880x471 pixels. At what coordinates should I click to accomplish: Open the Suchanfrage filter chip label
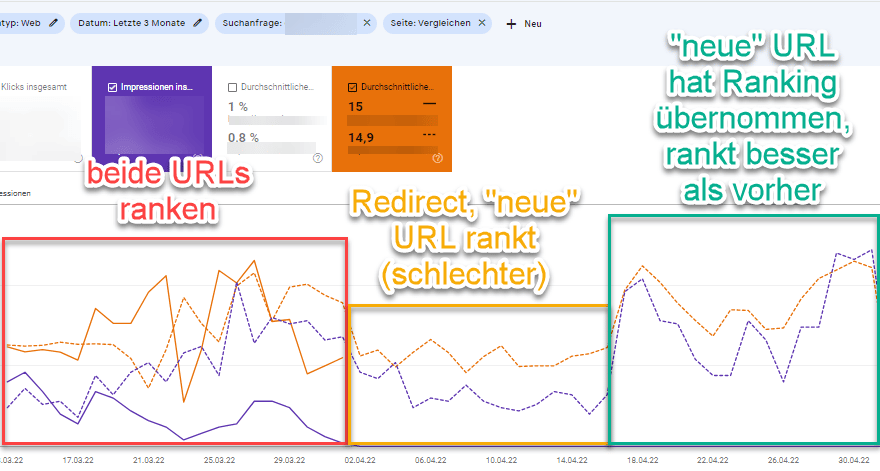tap(254, 22)
